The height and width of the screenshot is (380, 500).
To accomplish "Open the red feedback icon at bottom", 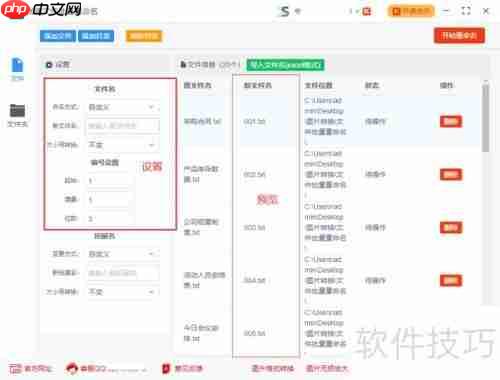I will pos(166,368).
